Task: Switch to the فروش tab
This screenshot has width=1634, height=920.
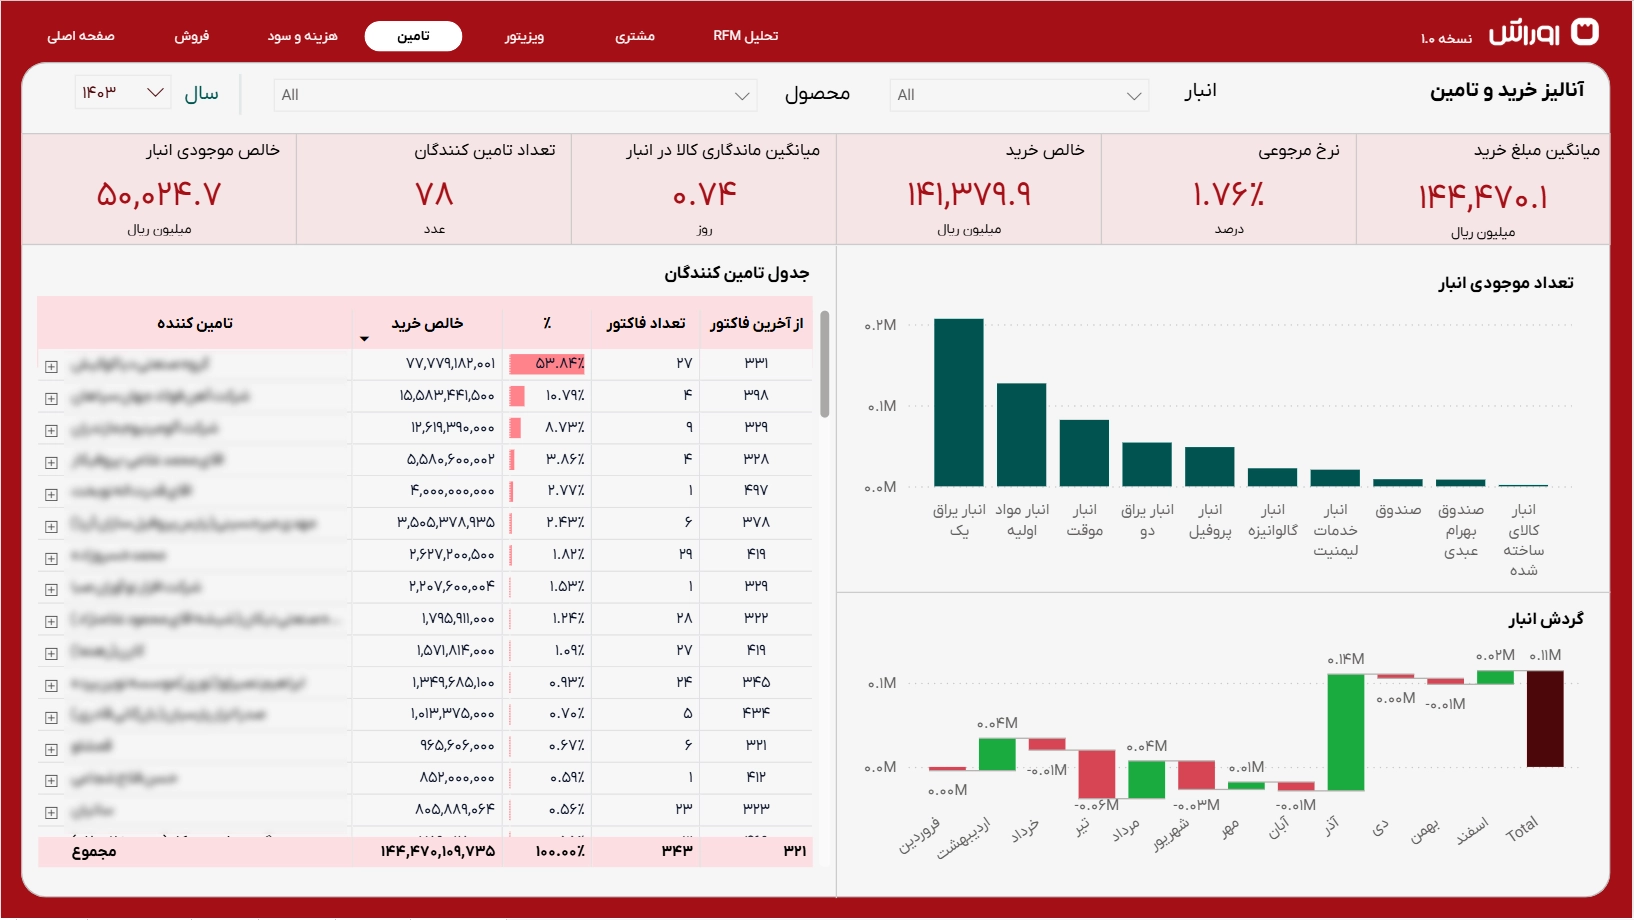Action: pos(191,36)
